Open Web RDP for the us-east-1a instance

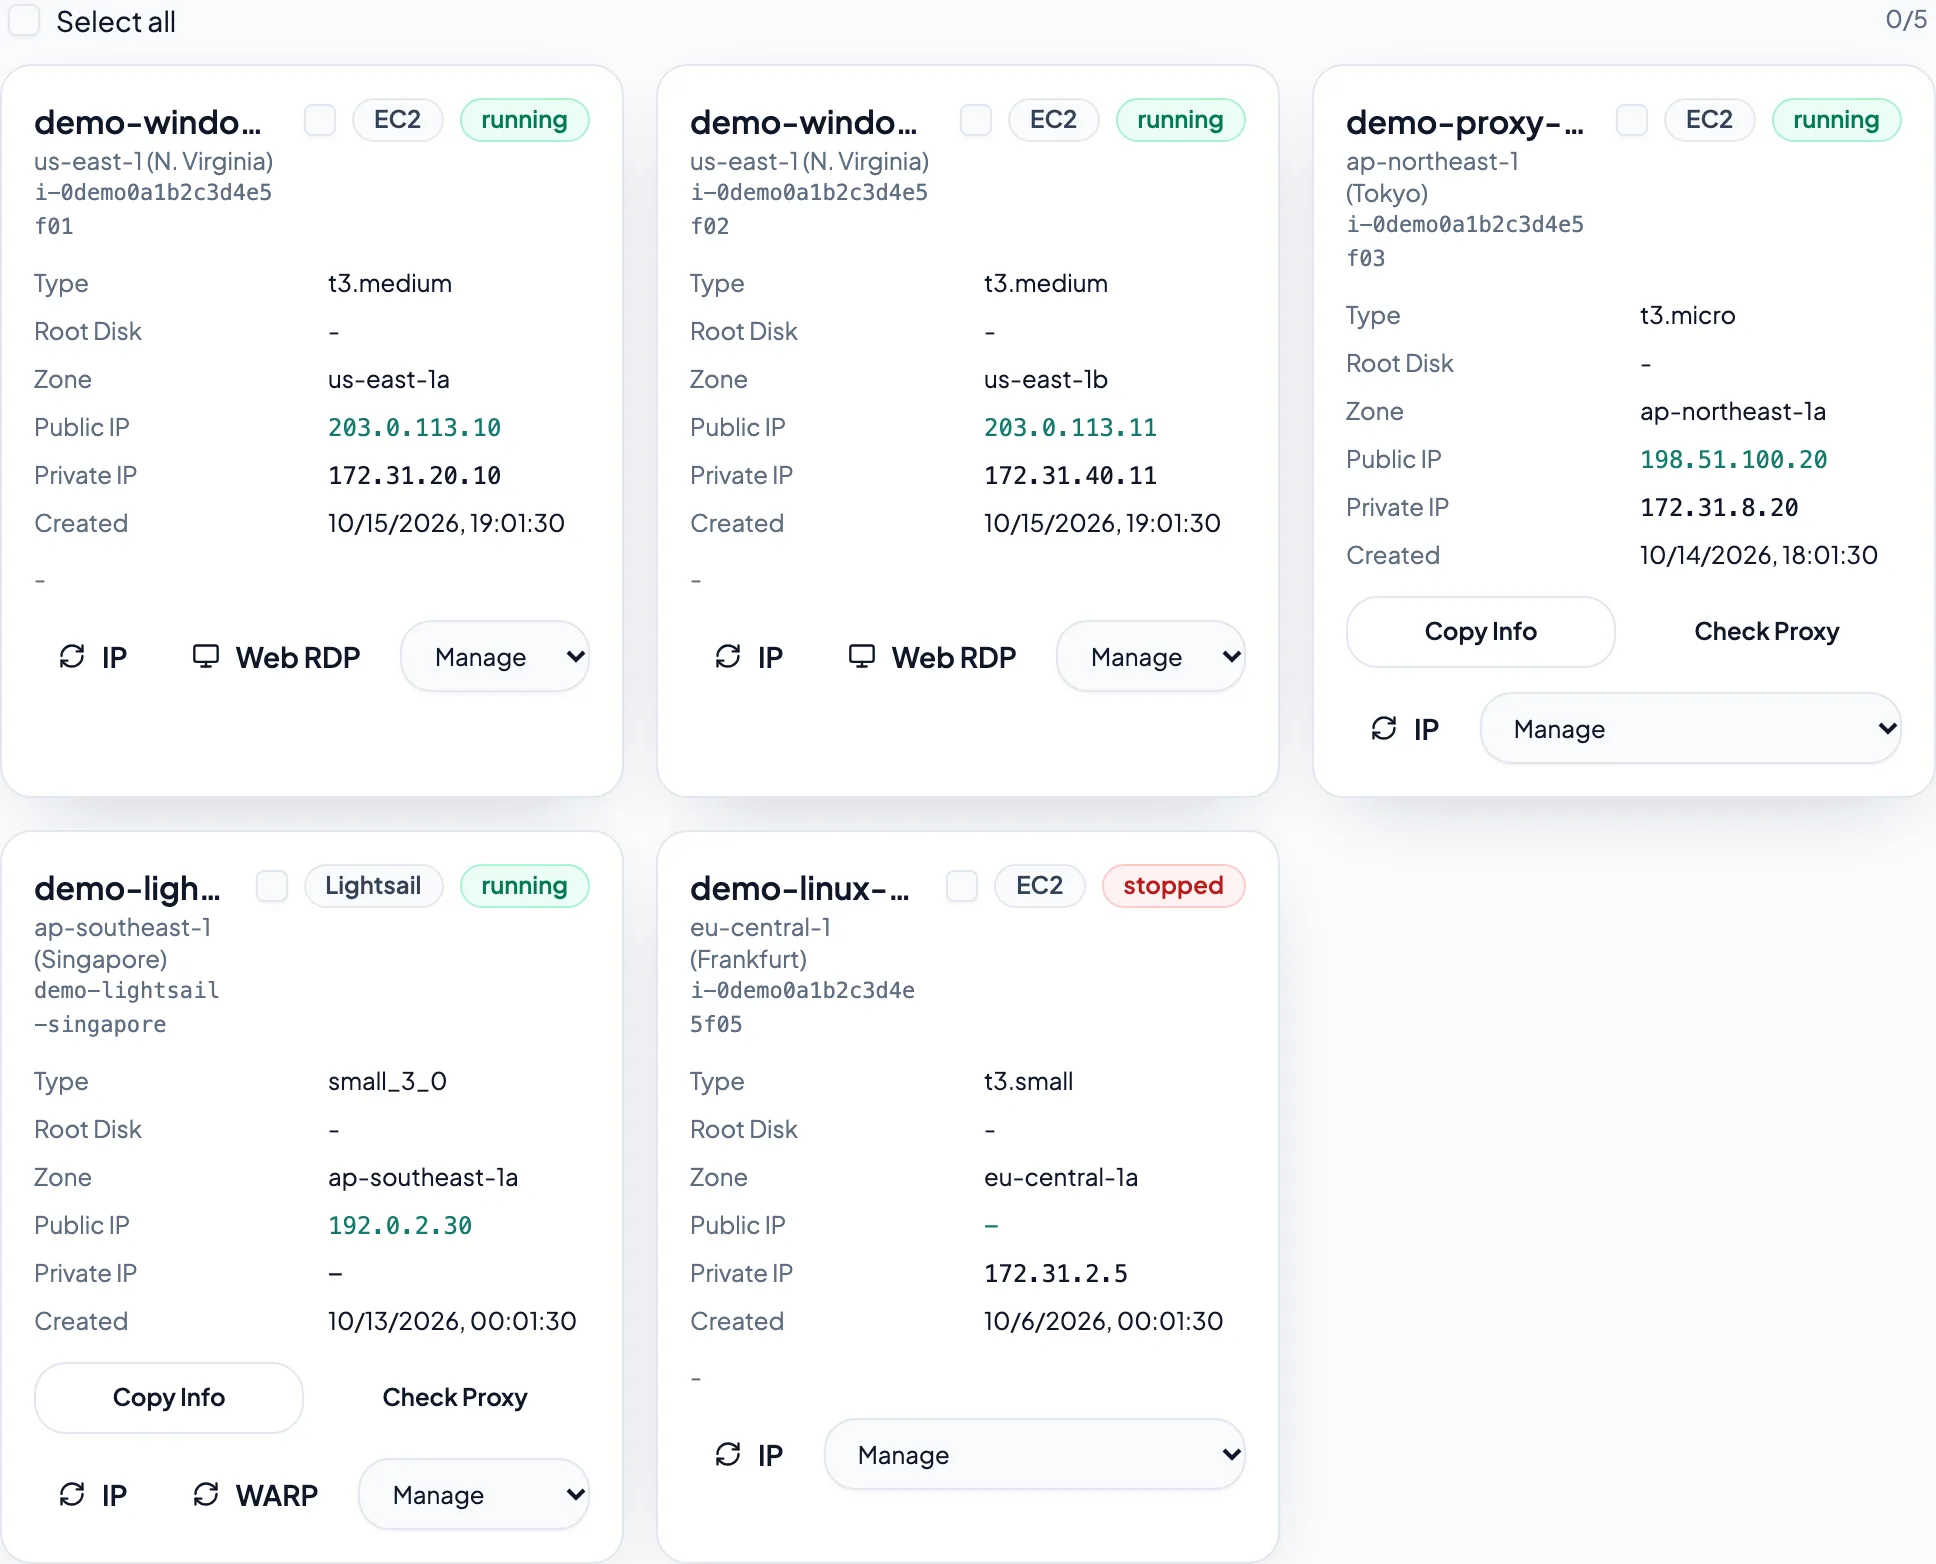(x=276, y=657)
